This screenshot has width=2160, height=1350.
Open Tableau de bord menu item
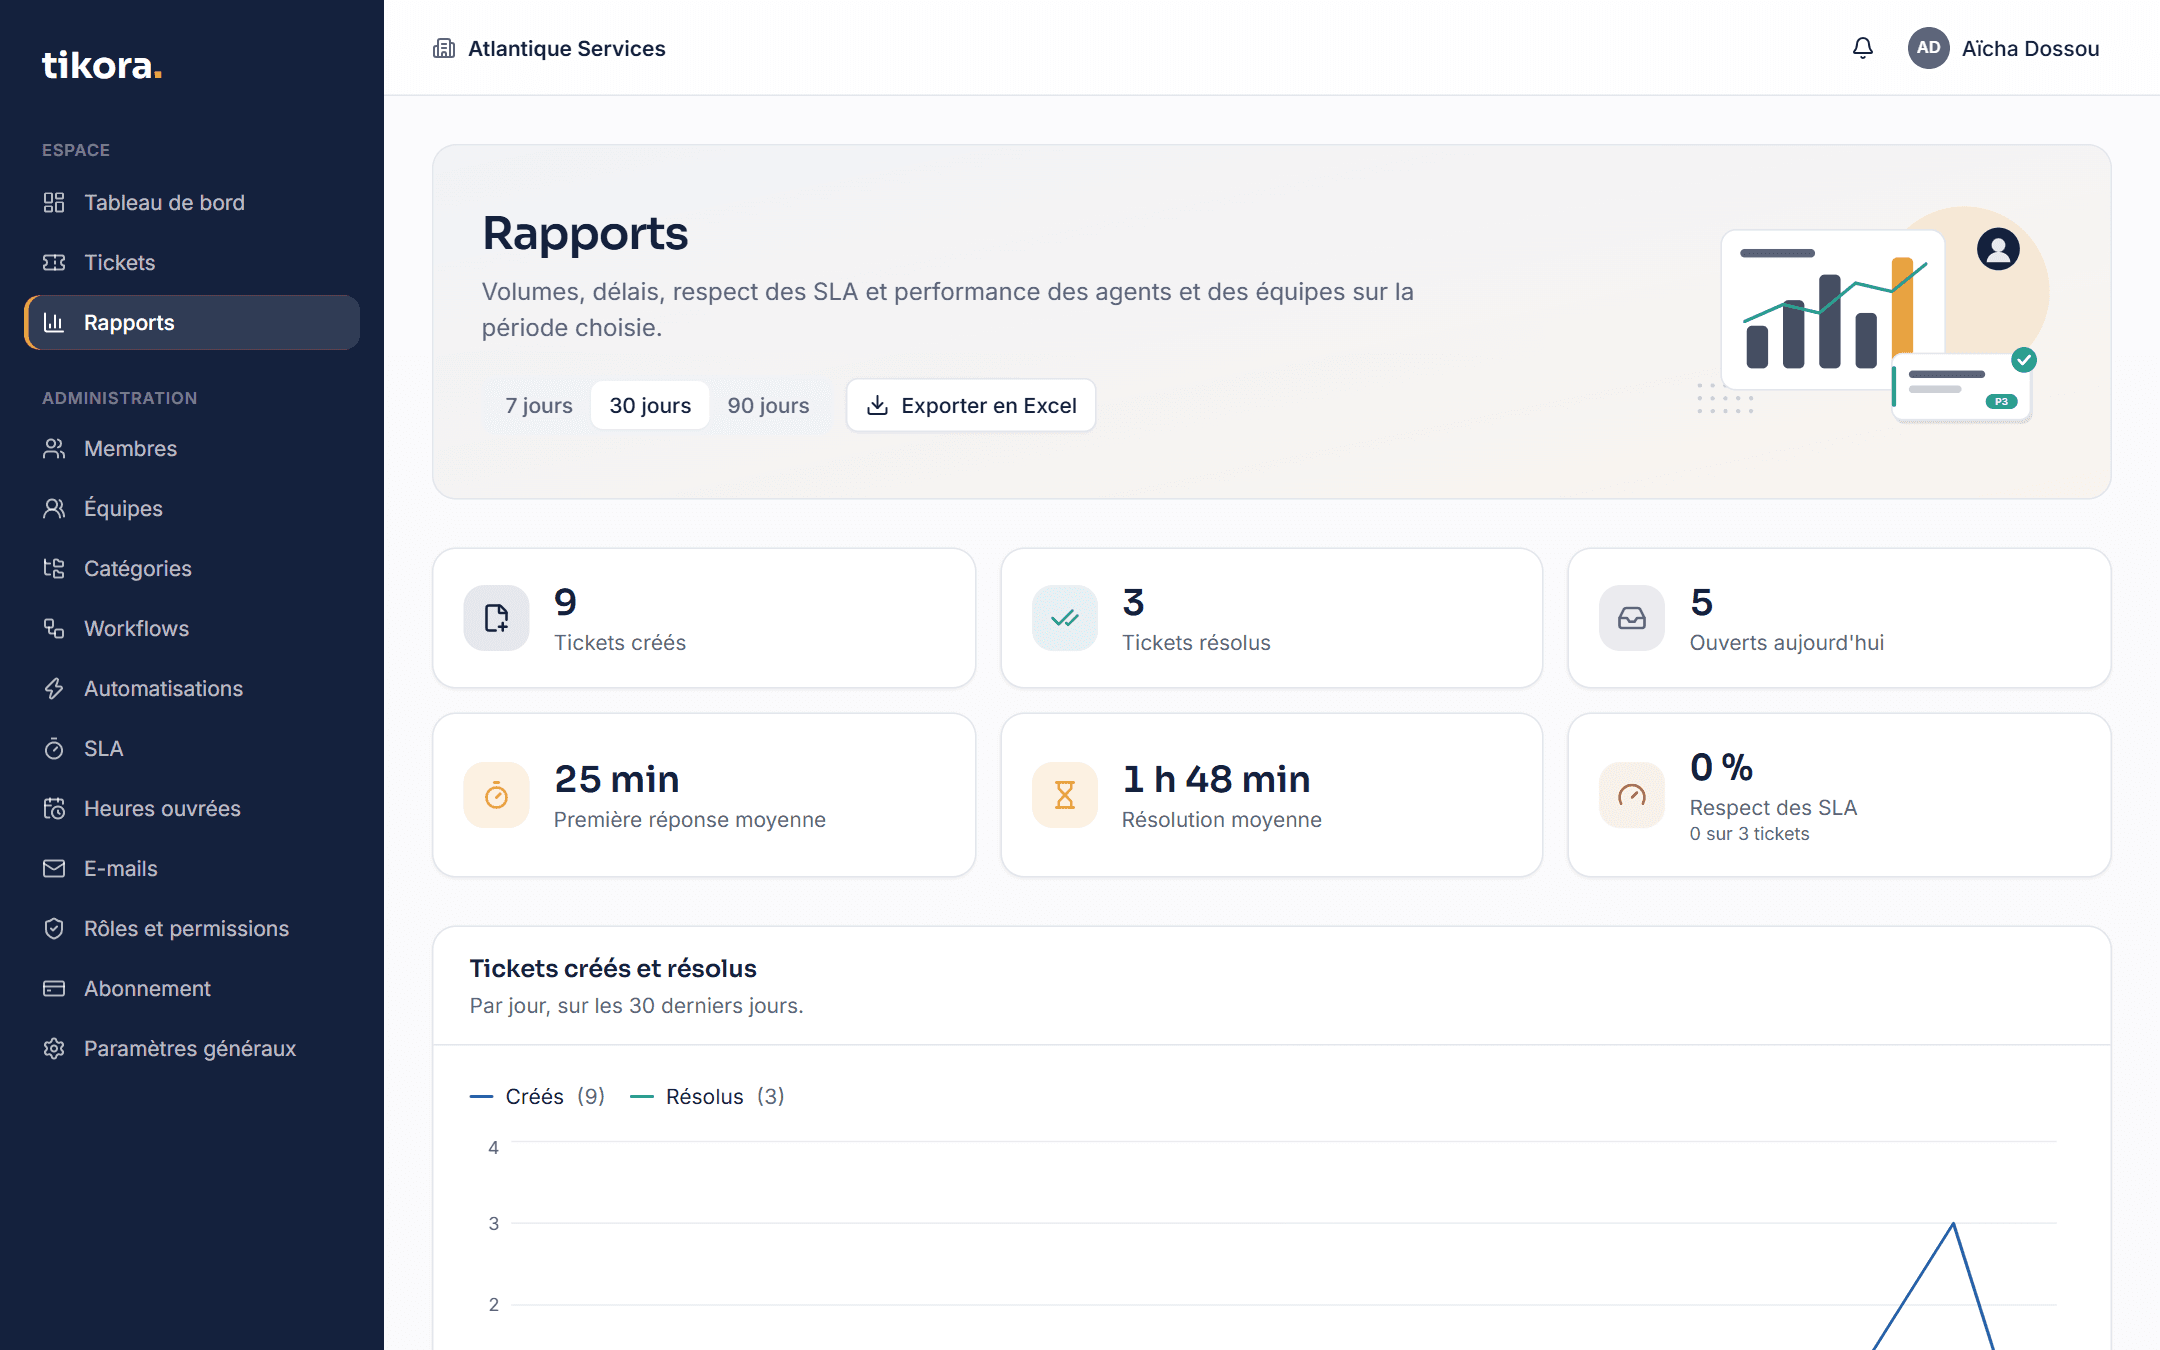click(192, 203)
